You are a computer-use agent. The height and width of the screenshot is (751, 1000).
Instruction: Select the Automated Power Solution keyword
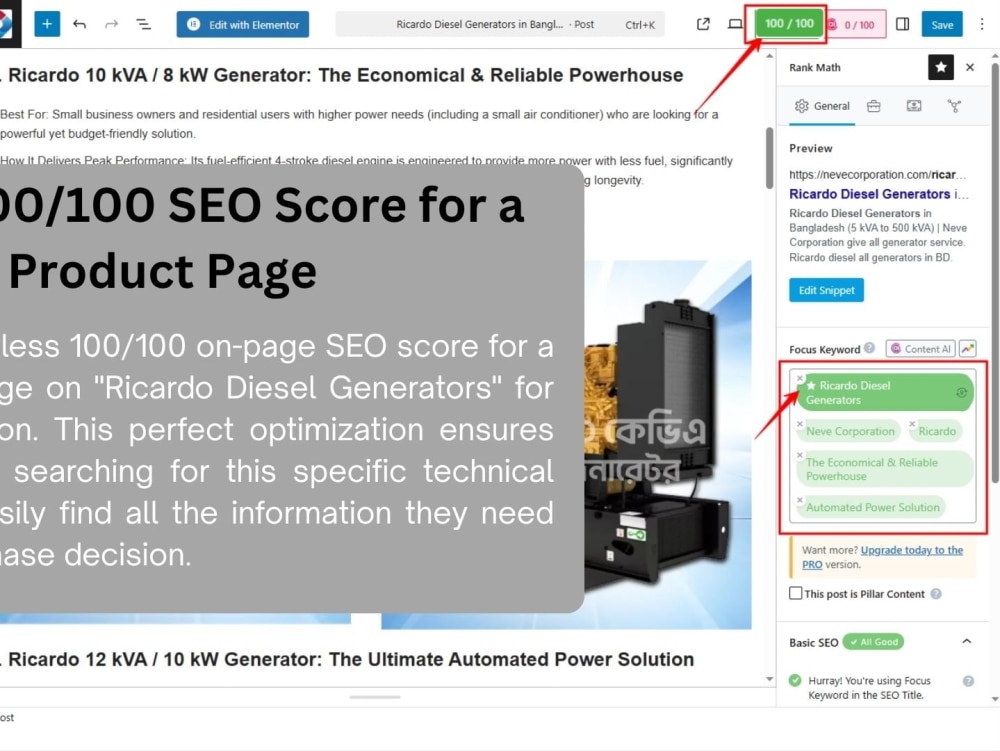click(x=872, y=507)
